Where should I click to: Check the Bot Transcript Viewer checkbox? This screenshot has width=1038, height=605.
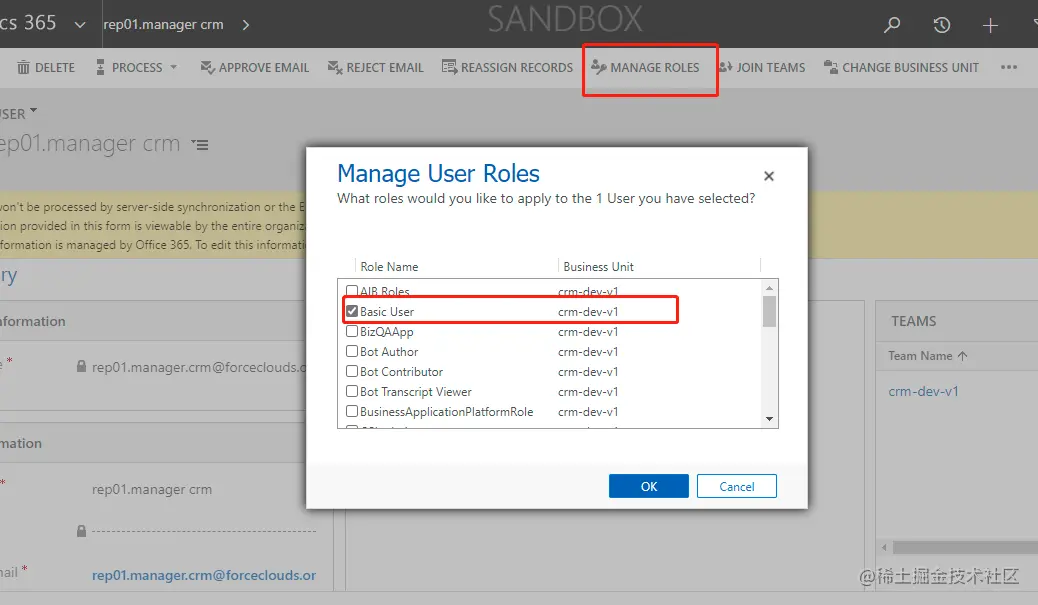352,391
